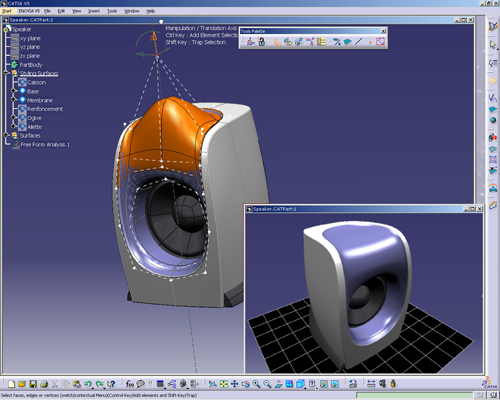Click the Save floppy disk icon

pos(33,384)
